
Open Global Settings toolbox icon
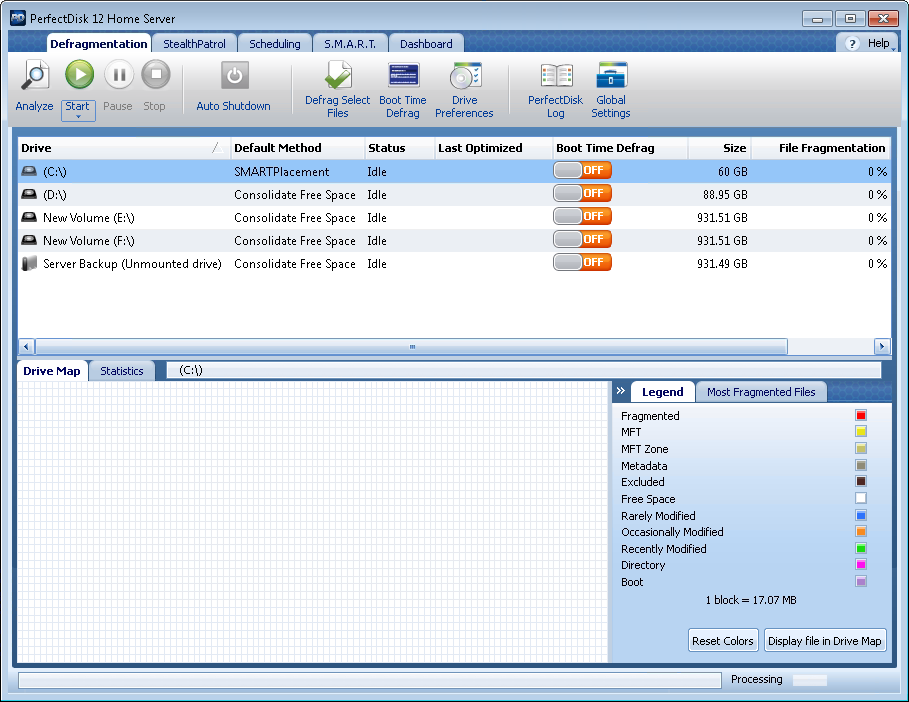[x=612, y=76]
